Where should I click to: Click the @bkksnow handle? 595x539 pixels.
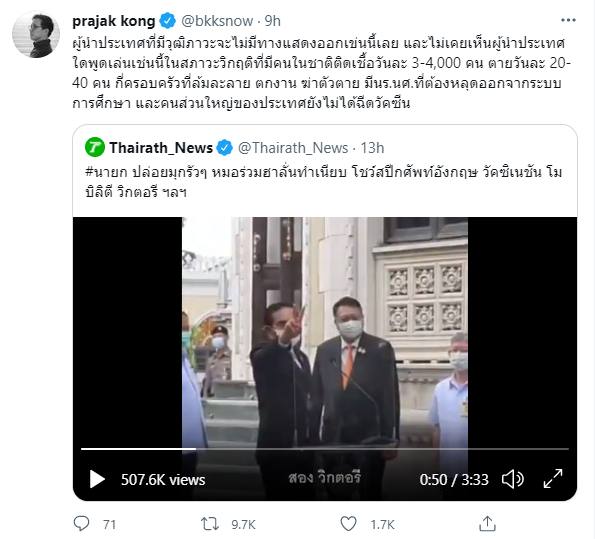[x=217, y=21]
